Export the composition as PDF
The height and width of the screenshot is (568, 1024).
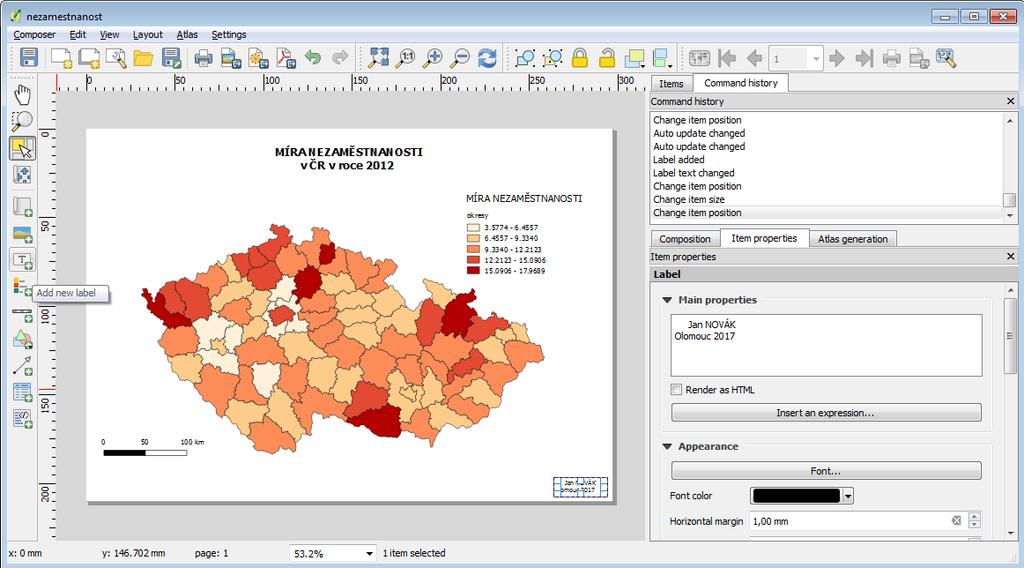pos(286,58)
